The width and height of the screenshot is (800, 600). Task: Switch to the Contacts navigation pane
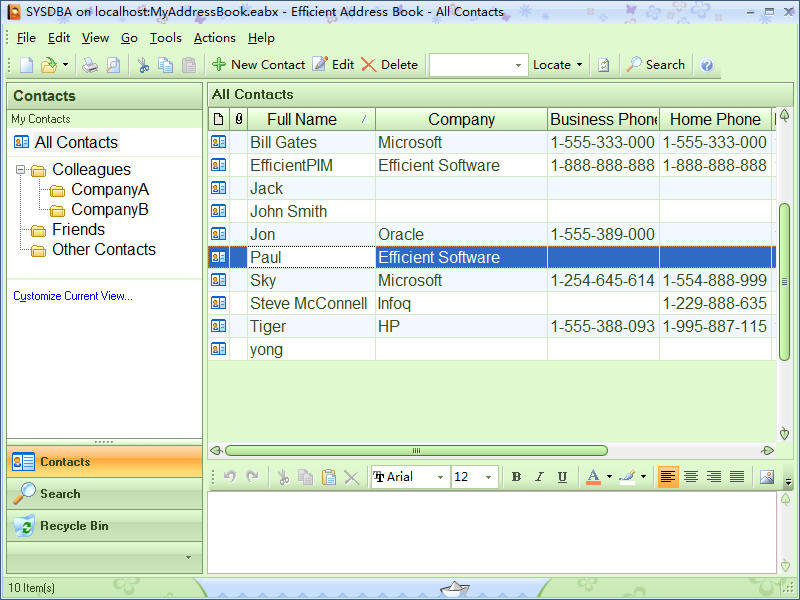[105, 462]
